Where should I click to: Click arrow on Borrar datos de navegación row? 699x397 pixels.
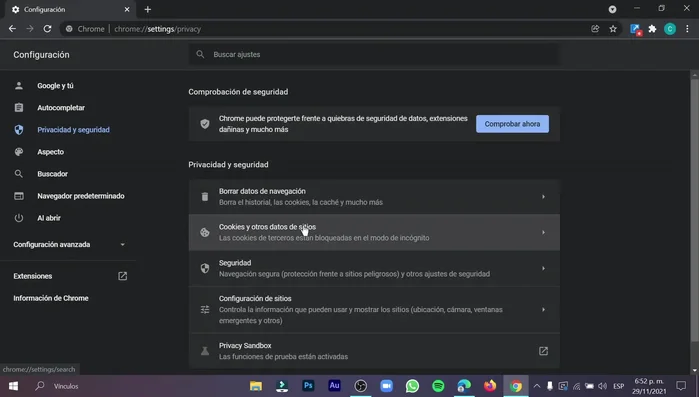(x=543, y=196)
